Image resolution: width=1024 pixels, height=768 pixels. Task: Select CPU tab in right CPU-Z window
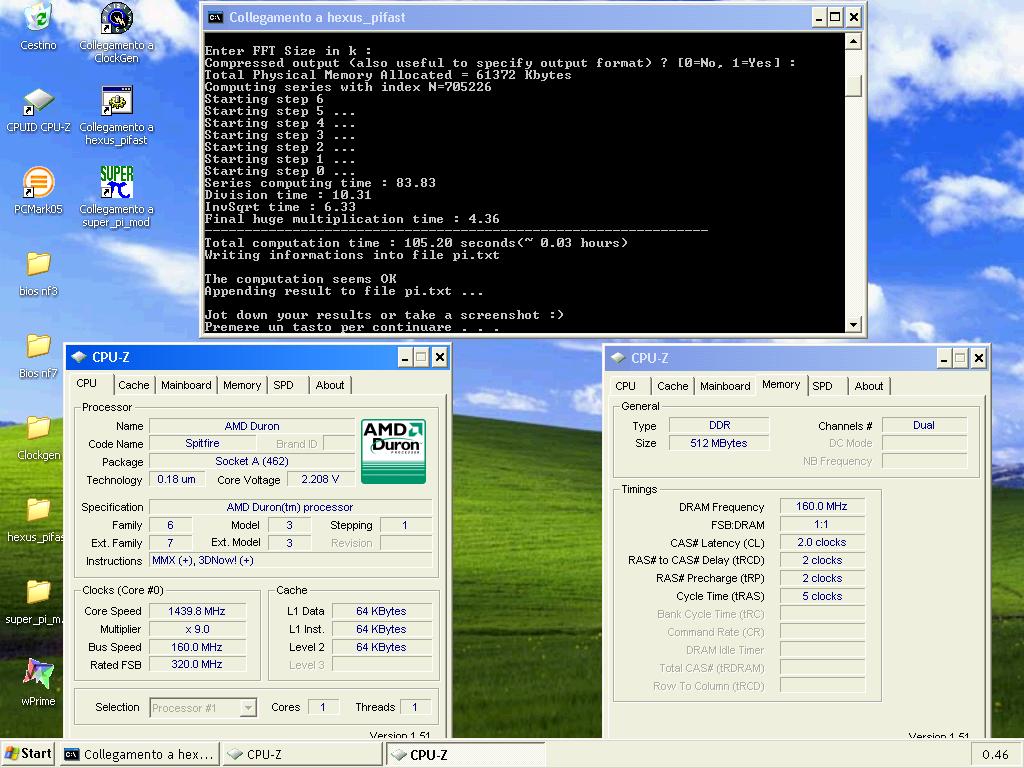625,386
